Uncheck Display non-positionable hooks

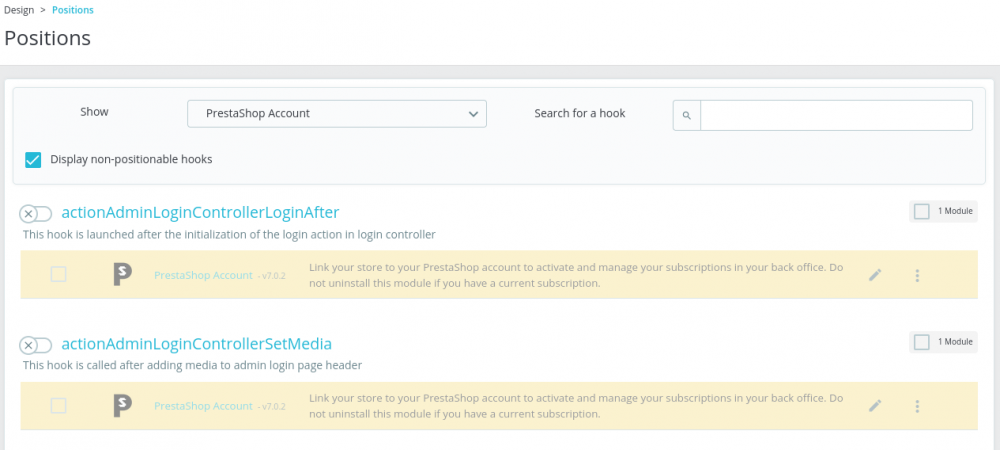click(34, 159)
